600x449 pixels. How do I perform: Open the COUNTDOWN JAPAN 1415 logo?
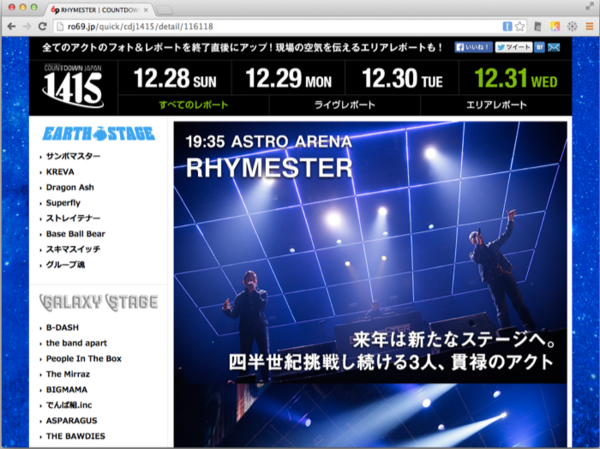click(x=73, y=86)
